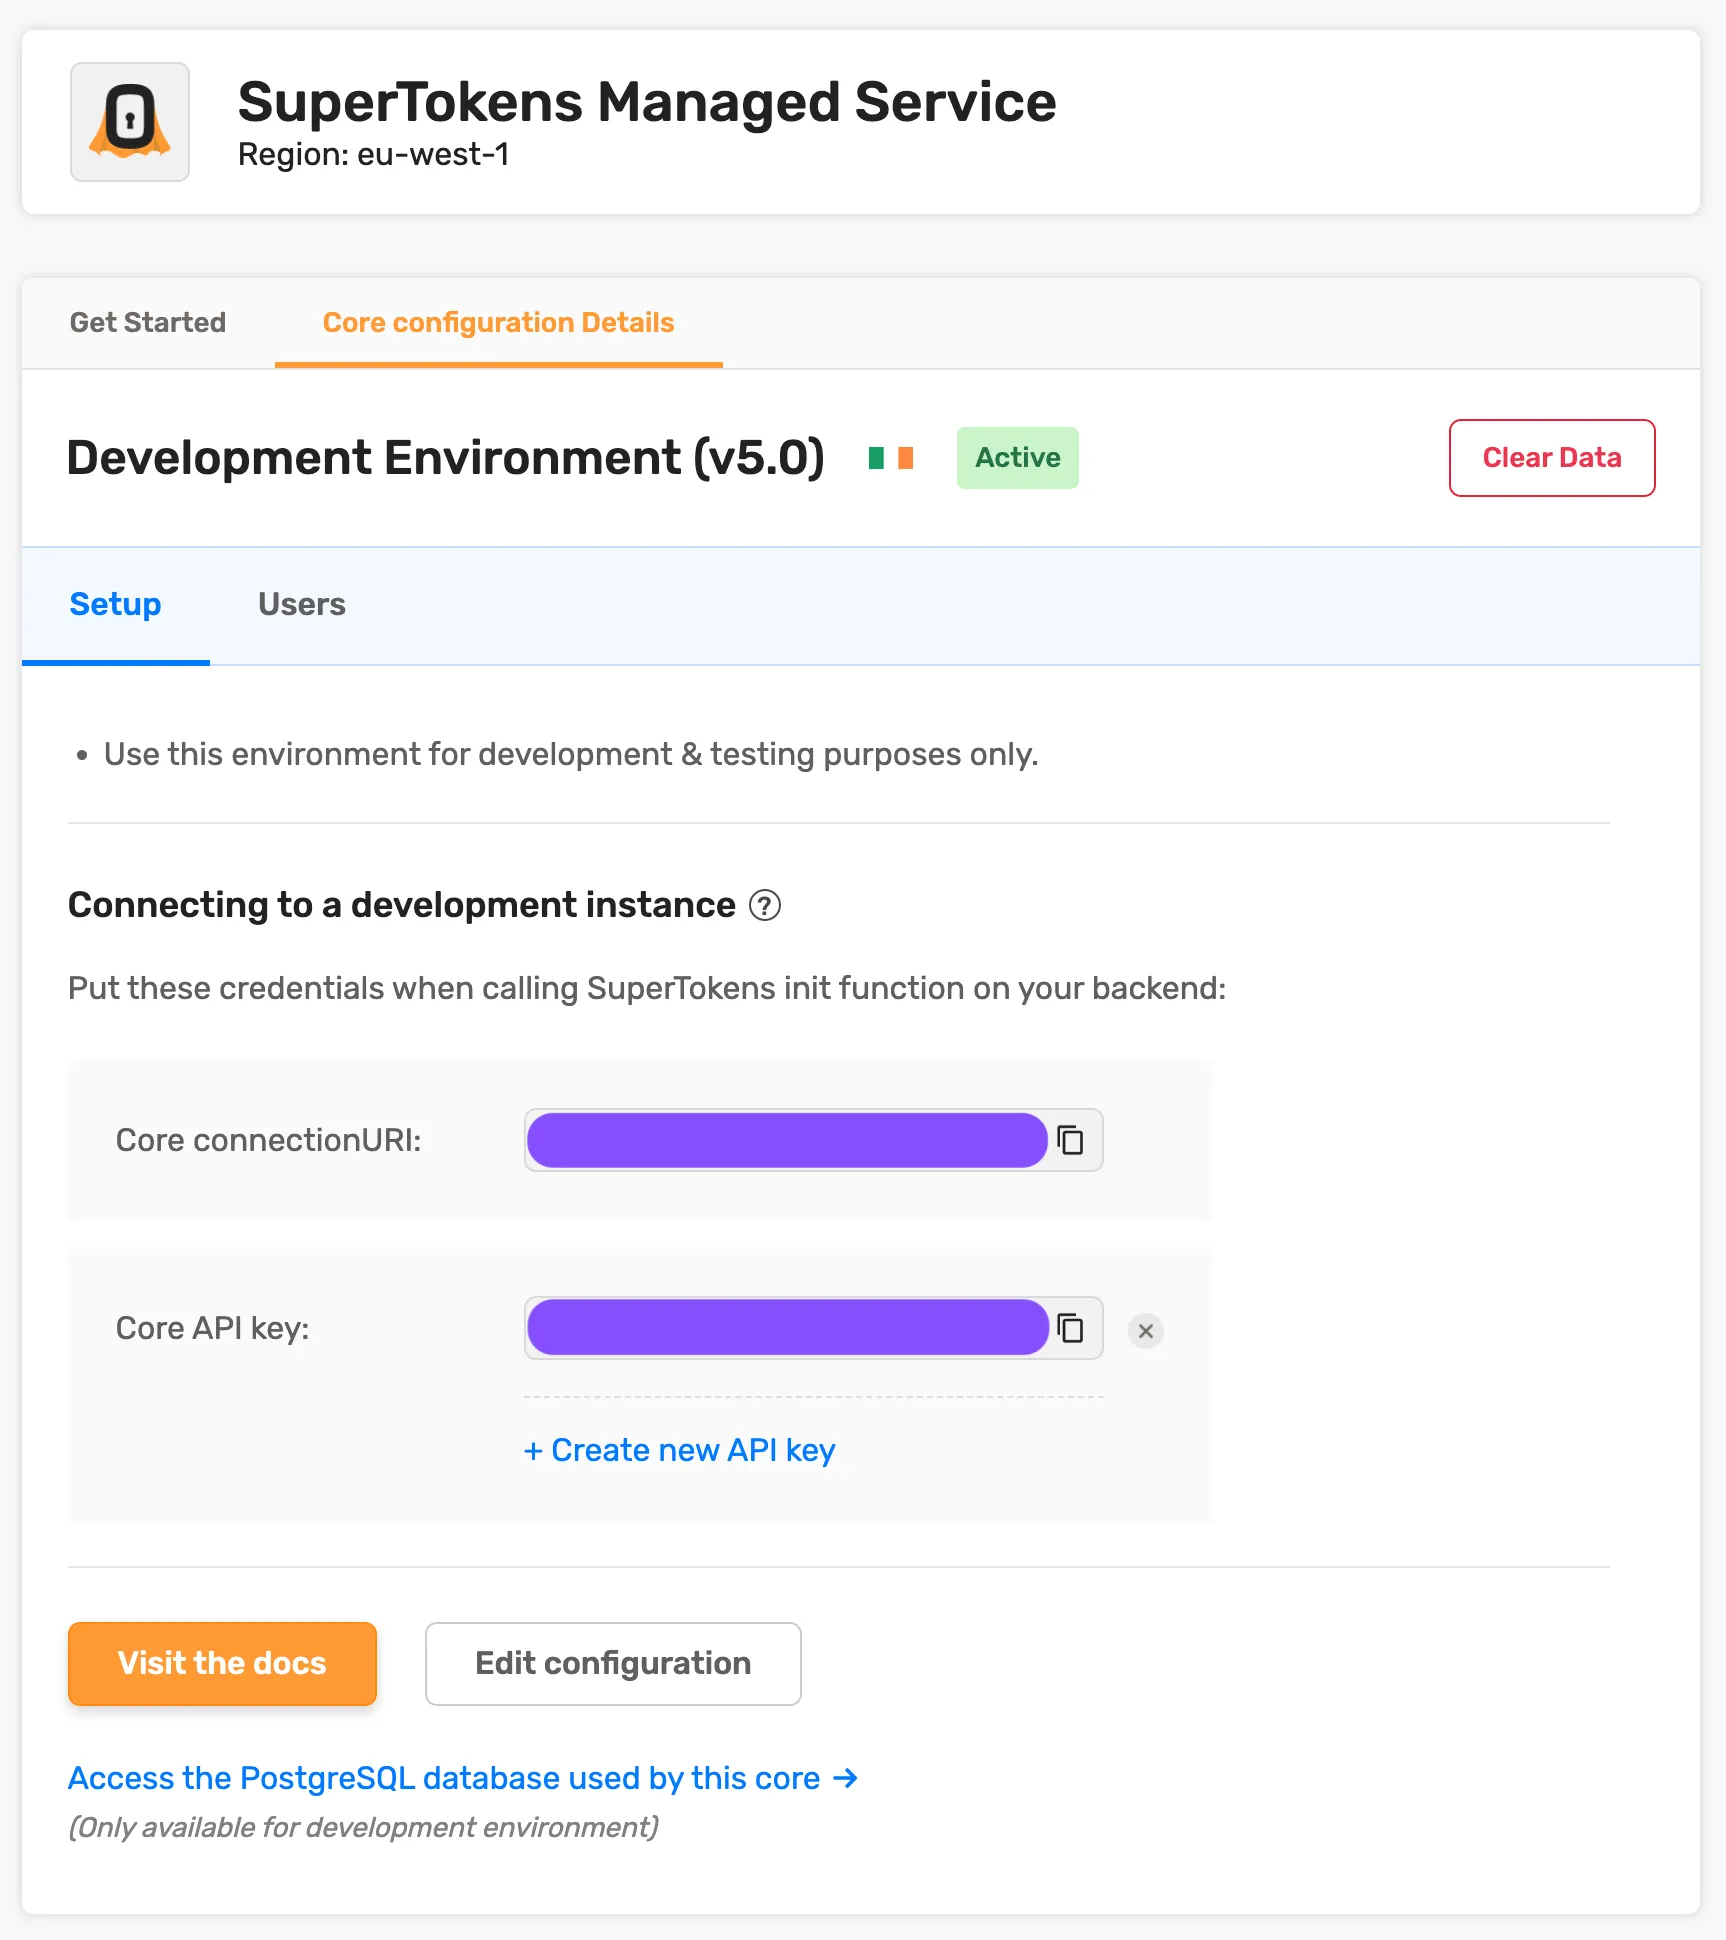The height and width of the screenshot is (1940, 1726).
Task: Open help icon beside Connecting to development instance
Action: pyautogui.click(x=765, y=905)
